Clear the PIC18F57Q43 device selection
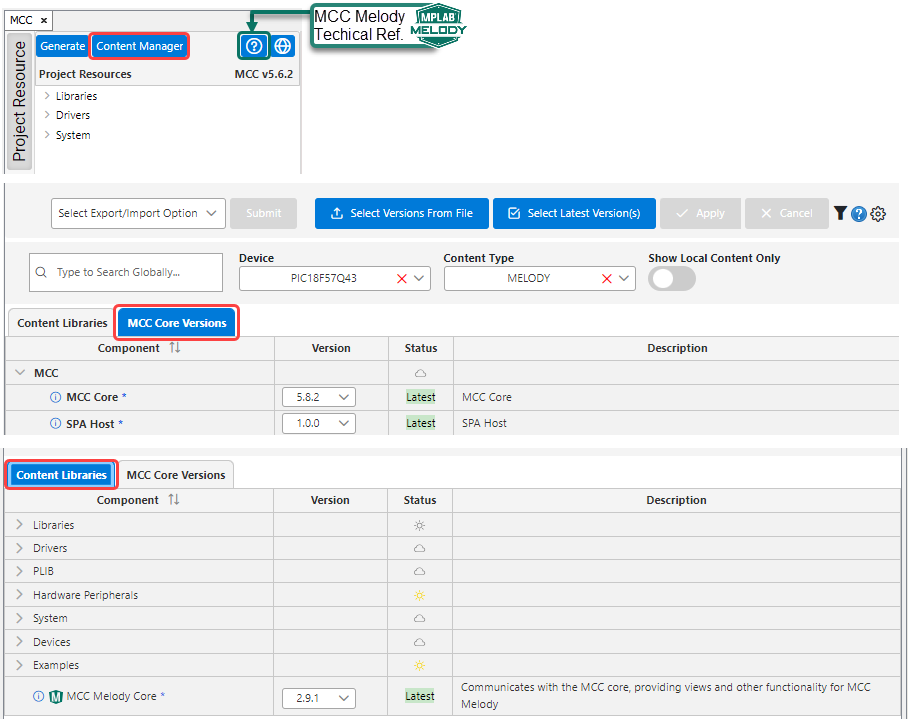The width and height of the screenshot is (908, 719). point(402,278)
